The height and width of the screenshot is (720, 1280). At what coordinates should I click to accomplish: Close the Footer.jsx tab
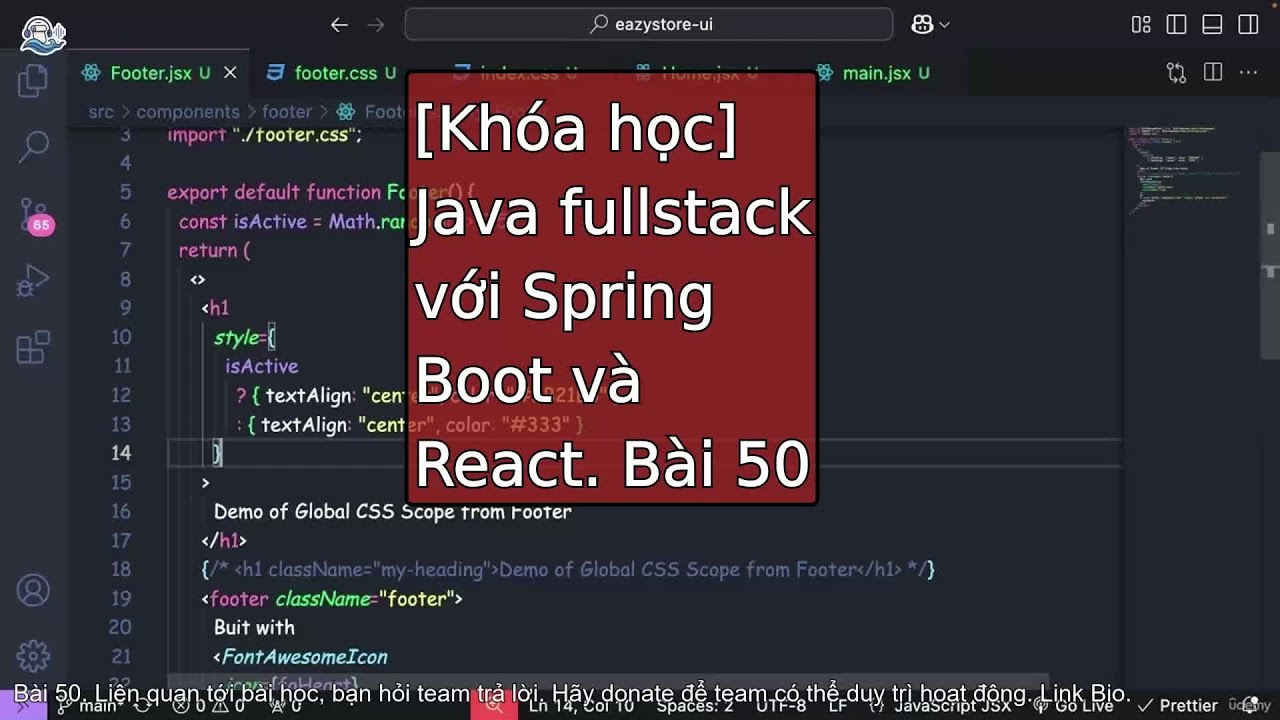[230, 73]
